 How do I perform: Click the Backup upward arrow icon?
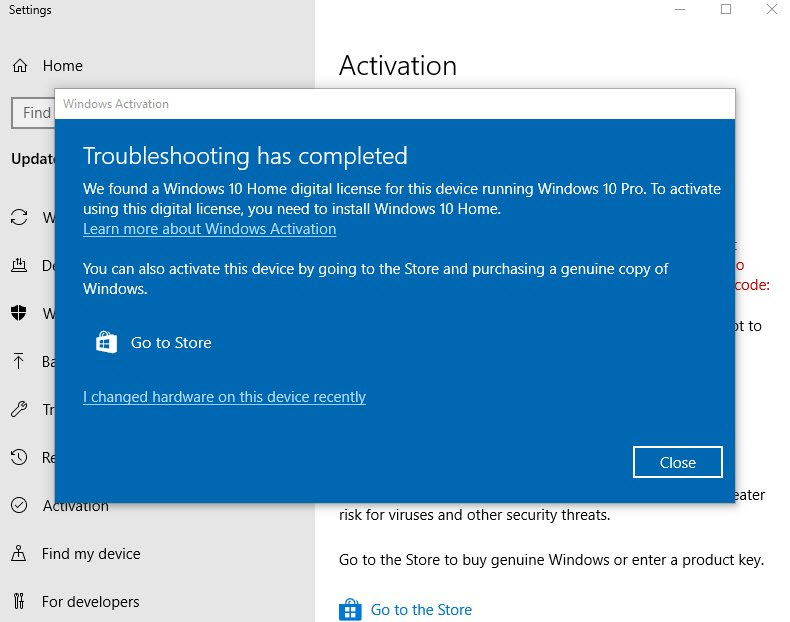(20, 362)
